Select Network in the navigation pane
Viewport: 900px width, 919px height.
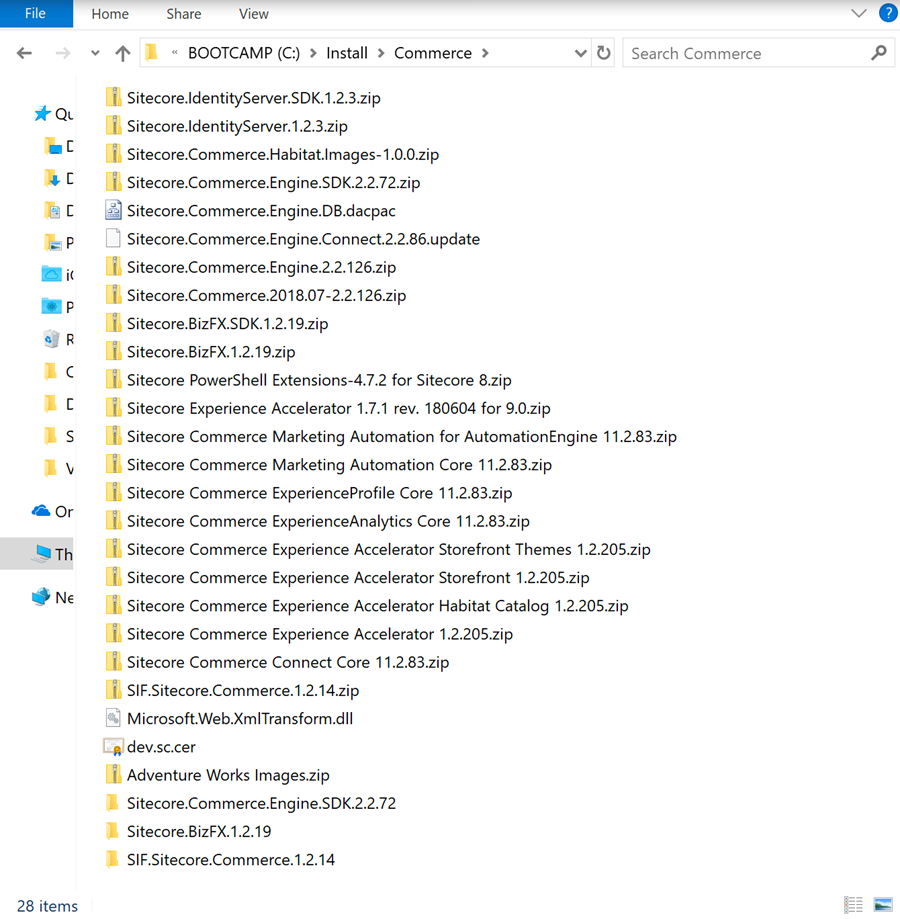coord(52,597)
